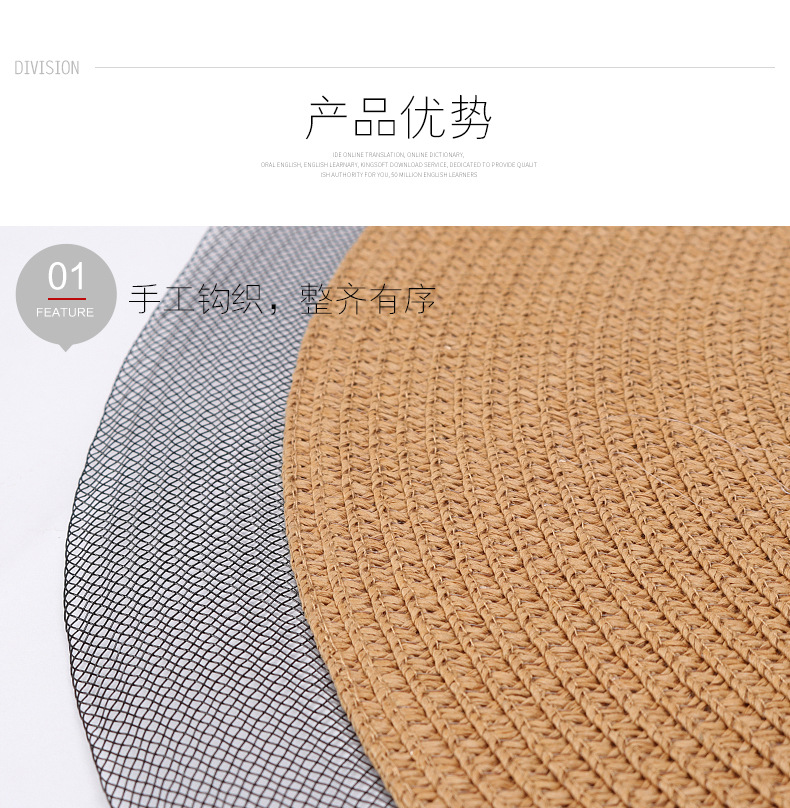Screen dimensions: 790x808
Task: Click the 势 character in the heading
Action: pyautogui.click(x=470, y=118)
